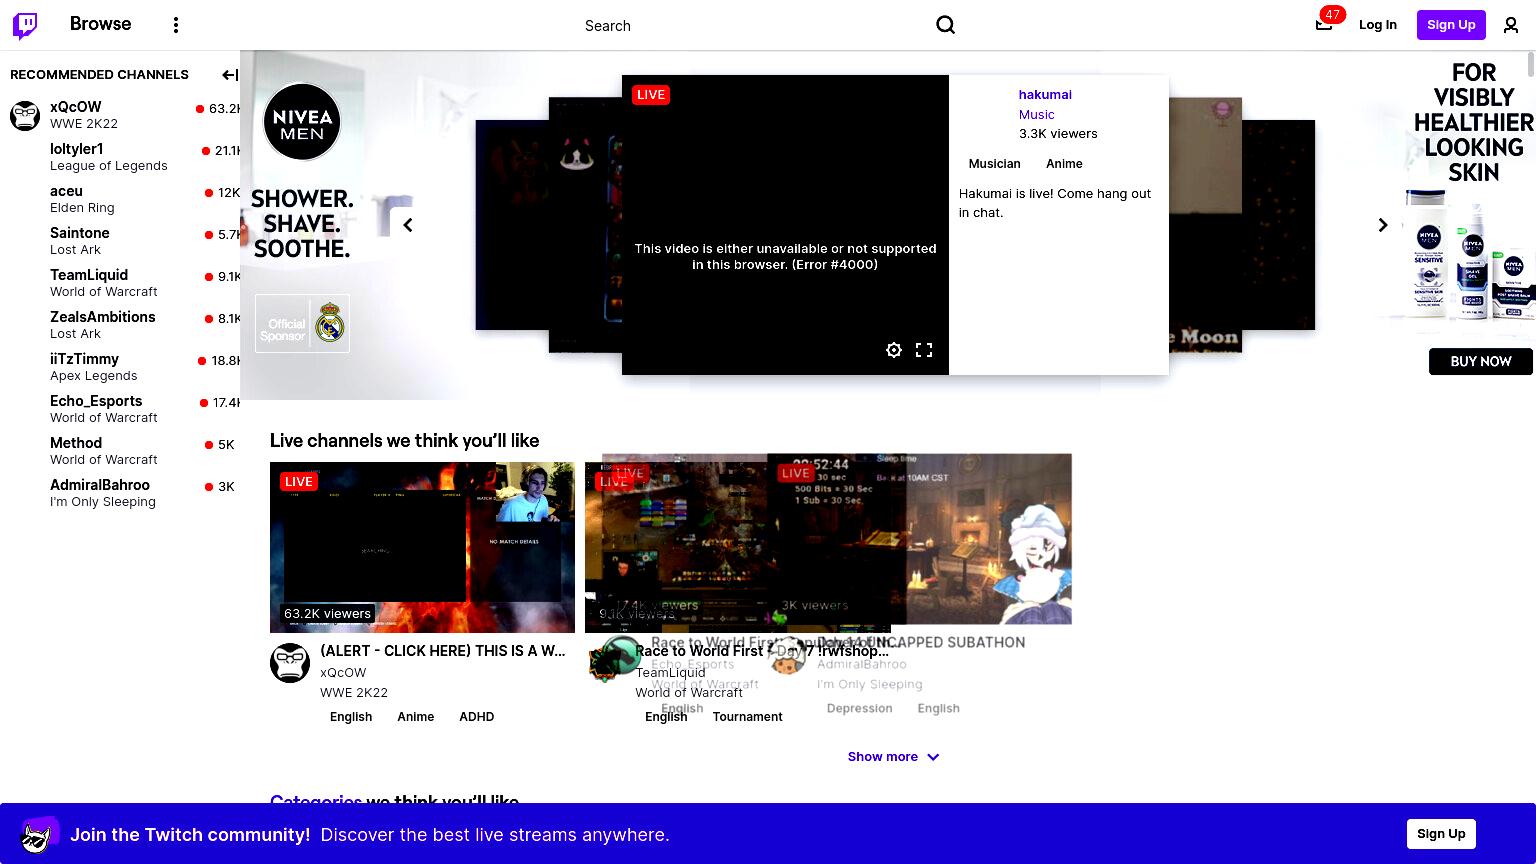Image resolution: width=1536 pixels, height=864 pixels.
Task: Click Sign Up in the bottom banner
Action: coord(1441,834)
